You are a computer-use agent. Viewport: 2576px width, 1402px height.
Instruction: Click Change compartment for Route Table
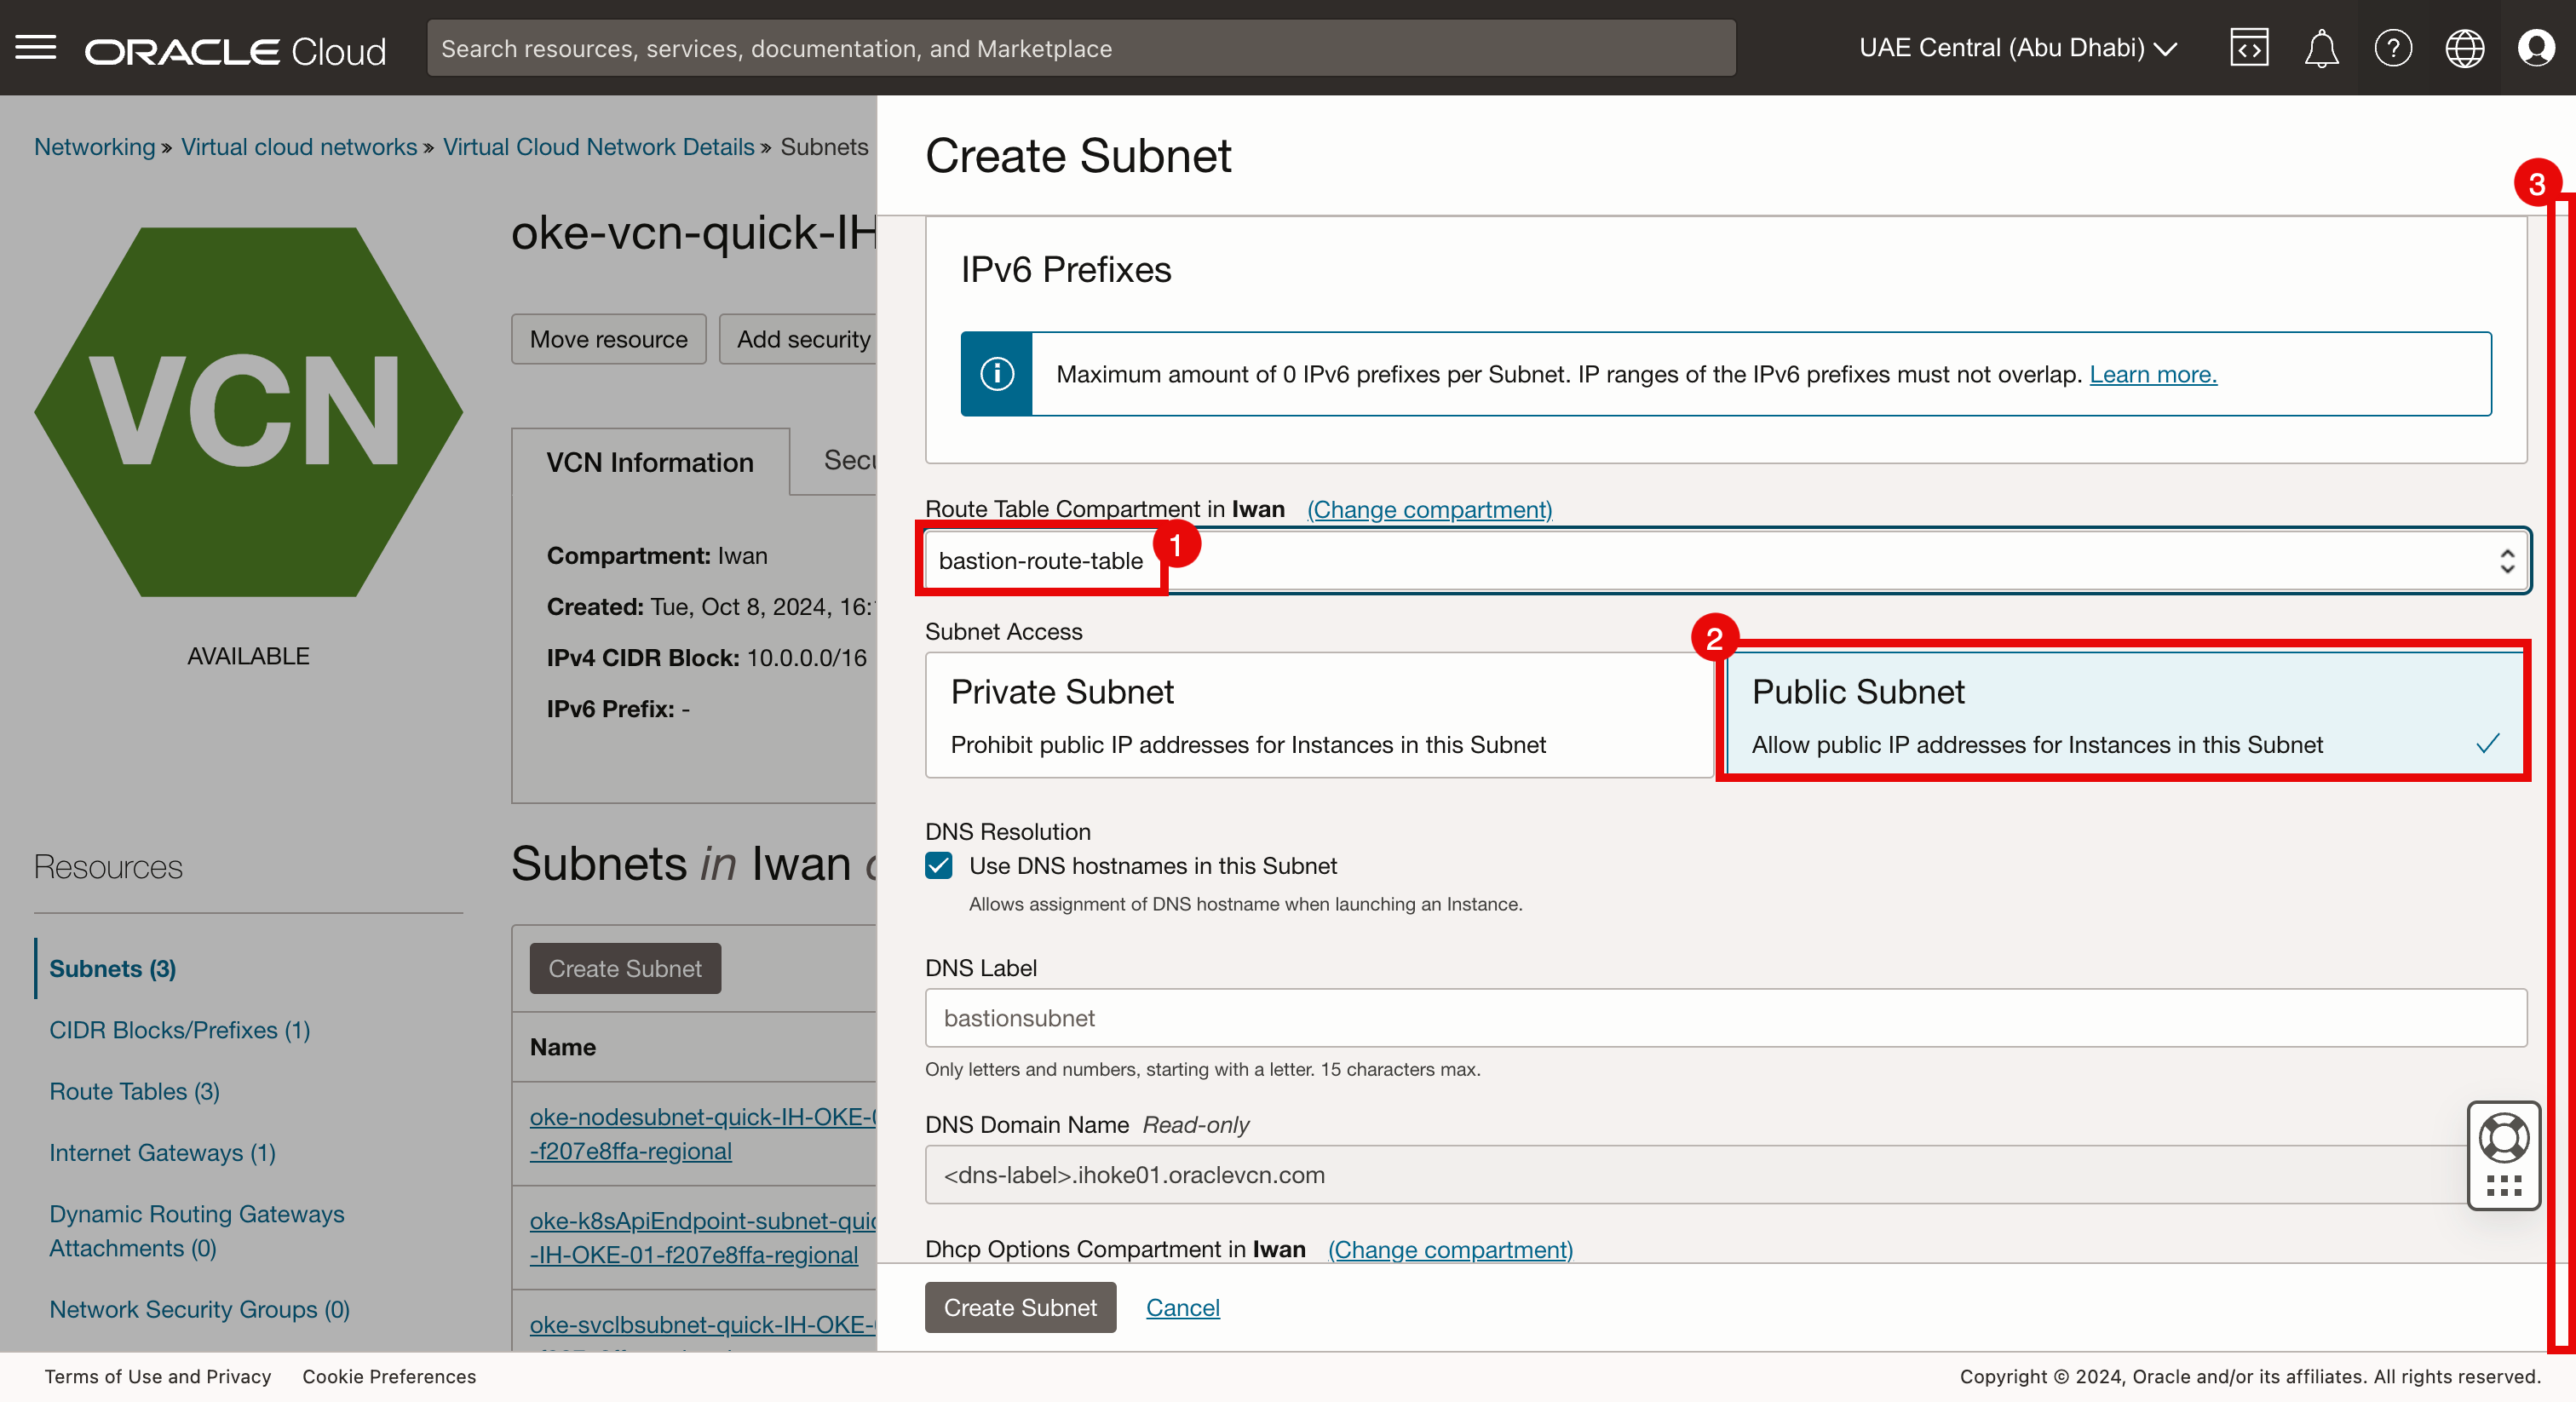coord(1429,510)
